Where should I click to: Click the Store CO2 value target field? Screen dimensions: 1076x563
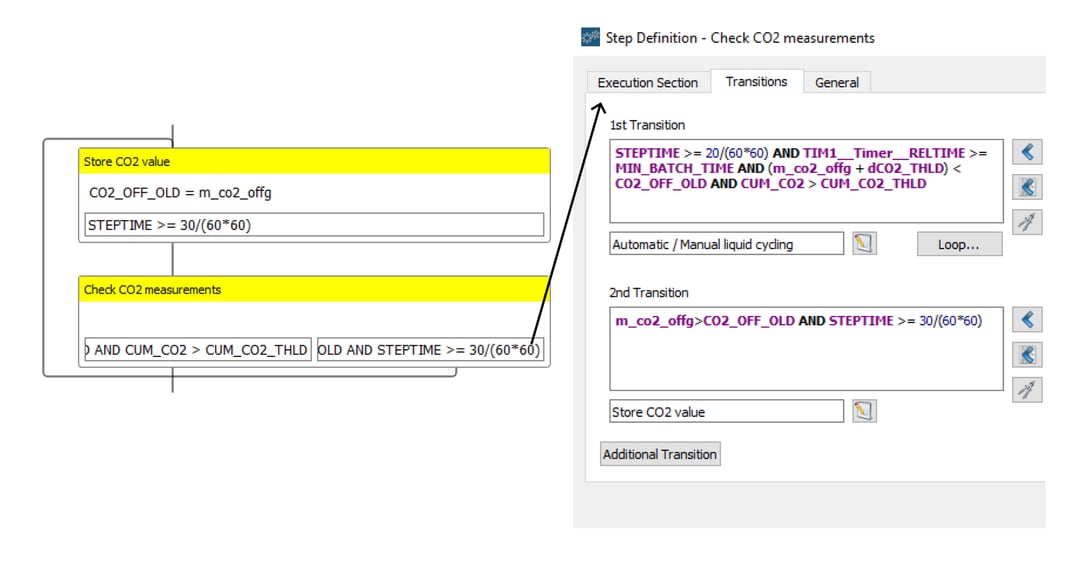pyautogui.click(x=726, y=411)
